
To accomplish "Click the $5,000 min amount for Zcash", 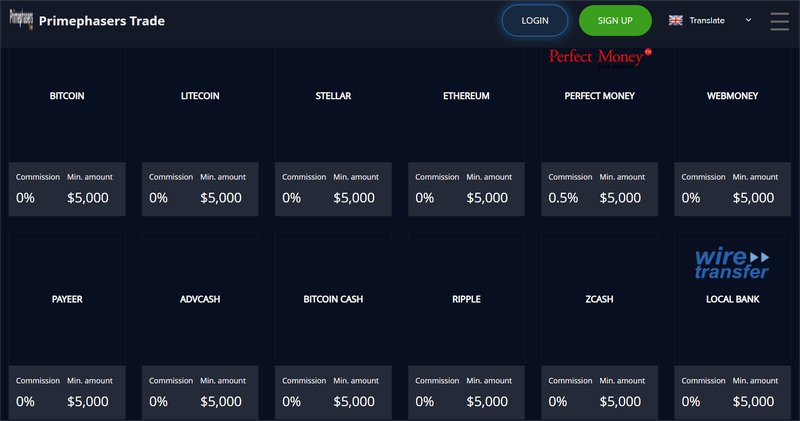I will (x=620, y=402).
